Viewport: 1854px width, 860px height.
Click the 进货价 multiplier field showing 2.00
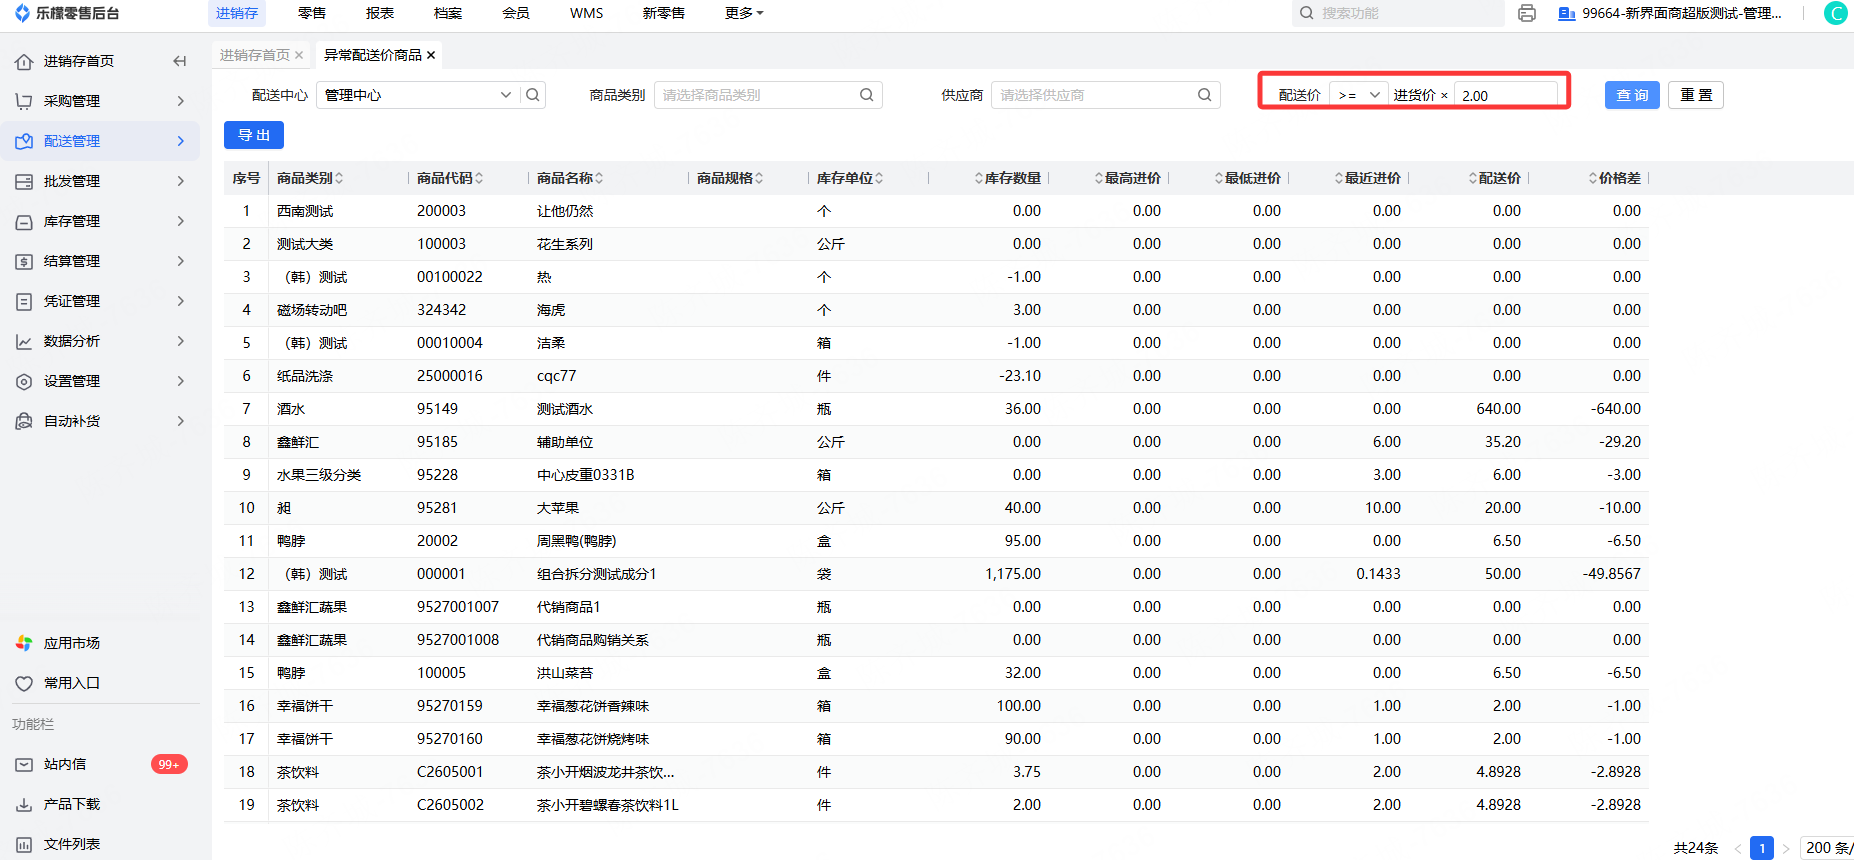(1506, 95)
